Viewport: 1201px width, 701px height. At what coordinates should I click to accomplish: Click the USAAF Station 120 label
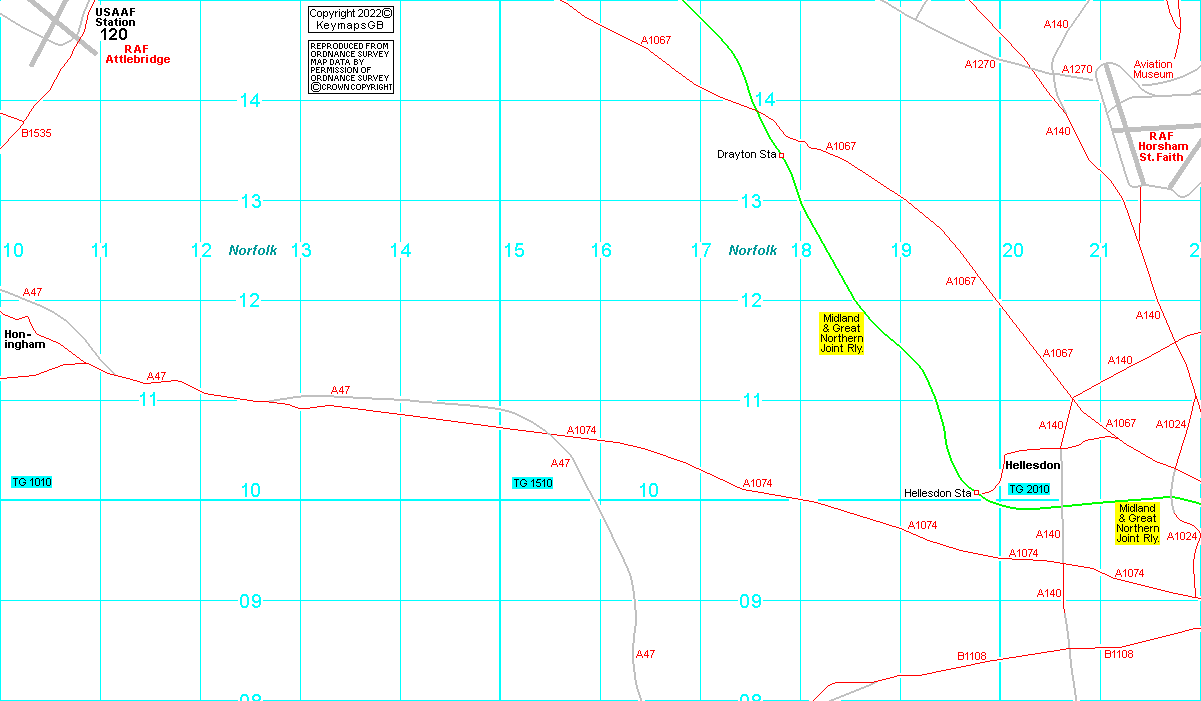pos(115,23)
